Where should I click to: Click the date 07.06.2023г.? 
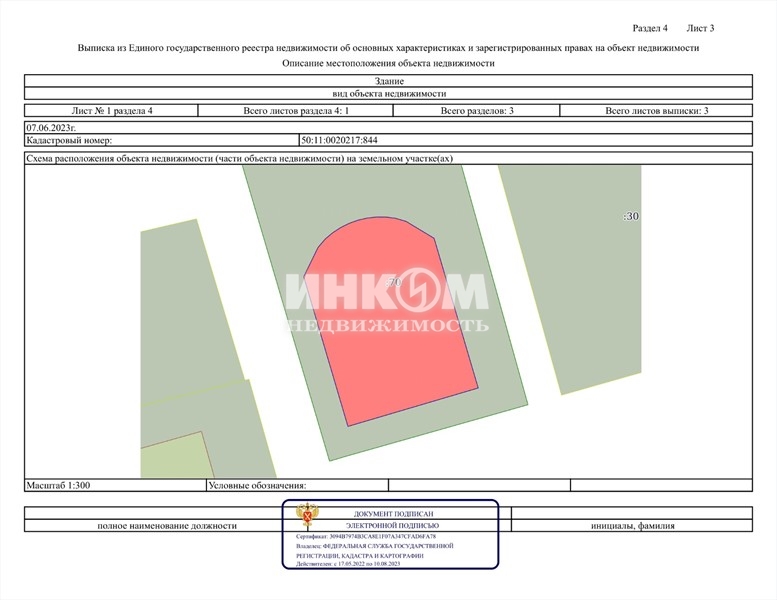(51, 128)
